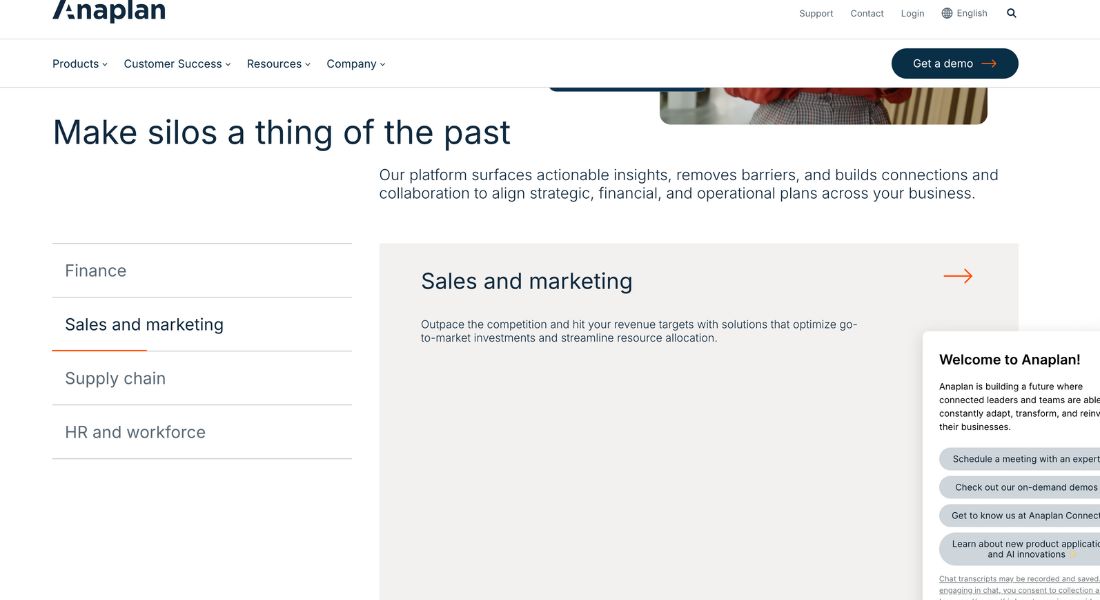The width and height of the screenshot is (1100, 600).
Task: Choose Schedule a meeting with an expert
Action: pos(1024,459)
